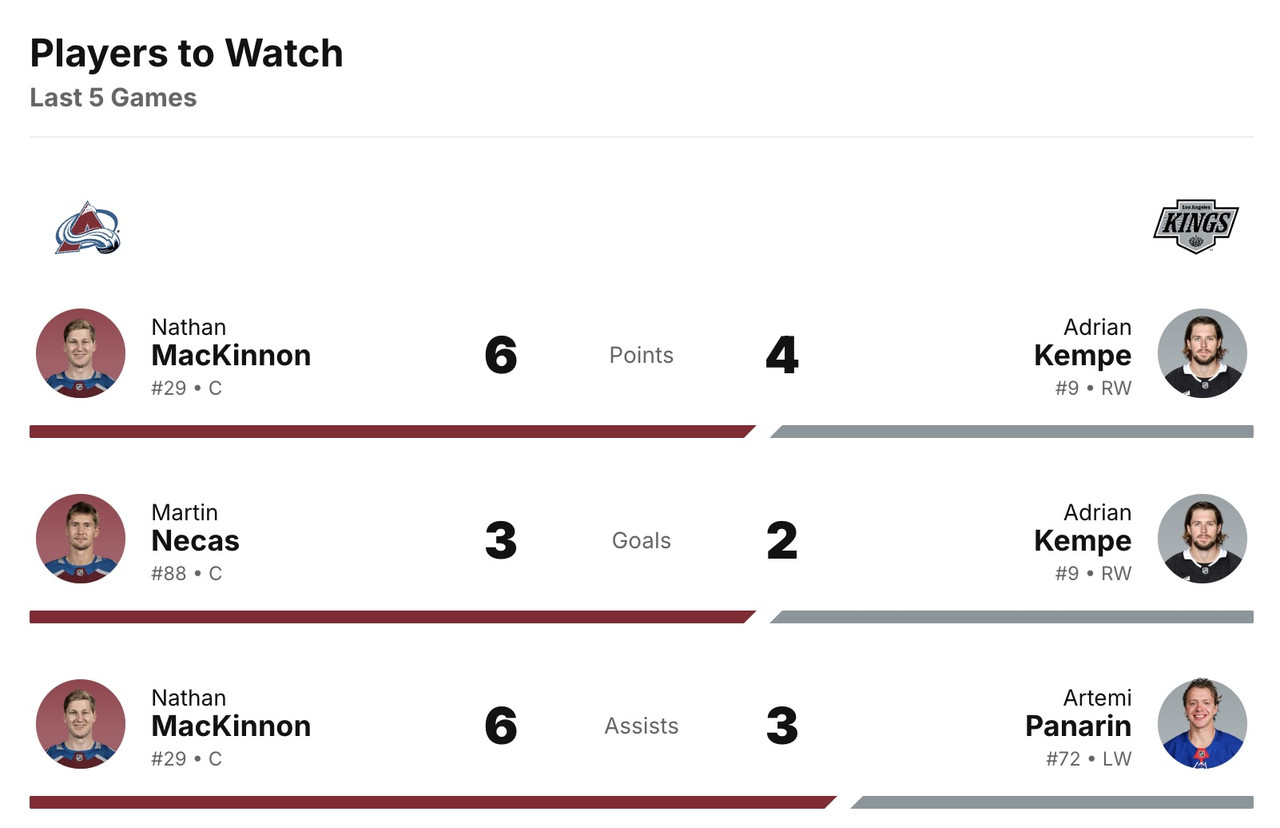Click Artemi Panarin's player headshot
Viewport: 1280px width, 828px height.
coord(1202,724)
